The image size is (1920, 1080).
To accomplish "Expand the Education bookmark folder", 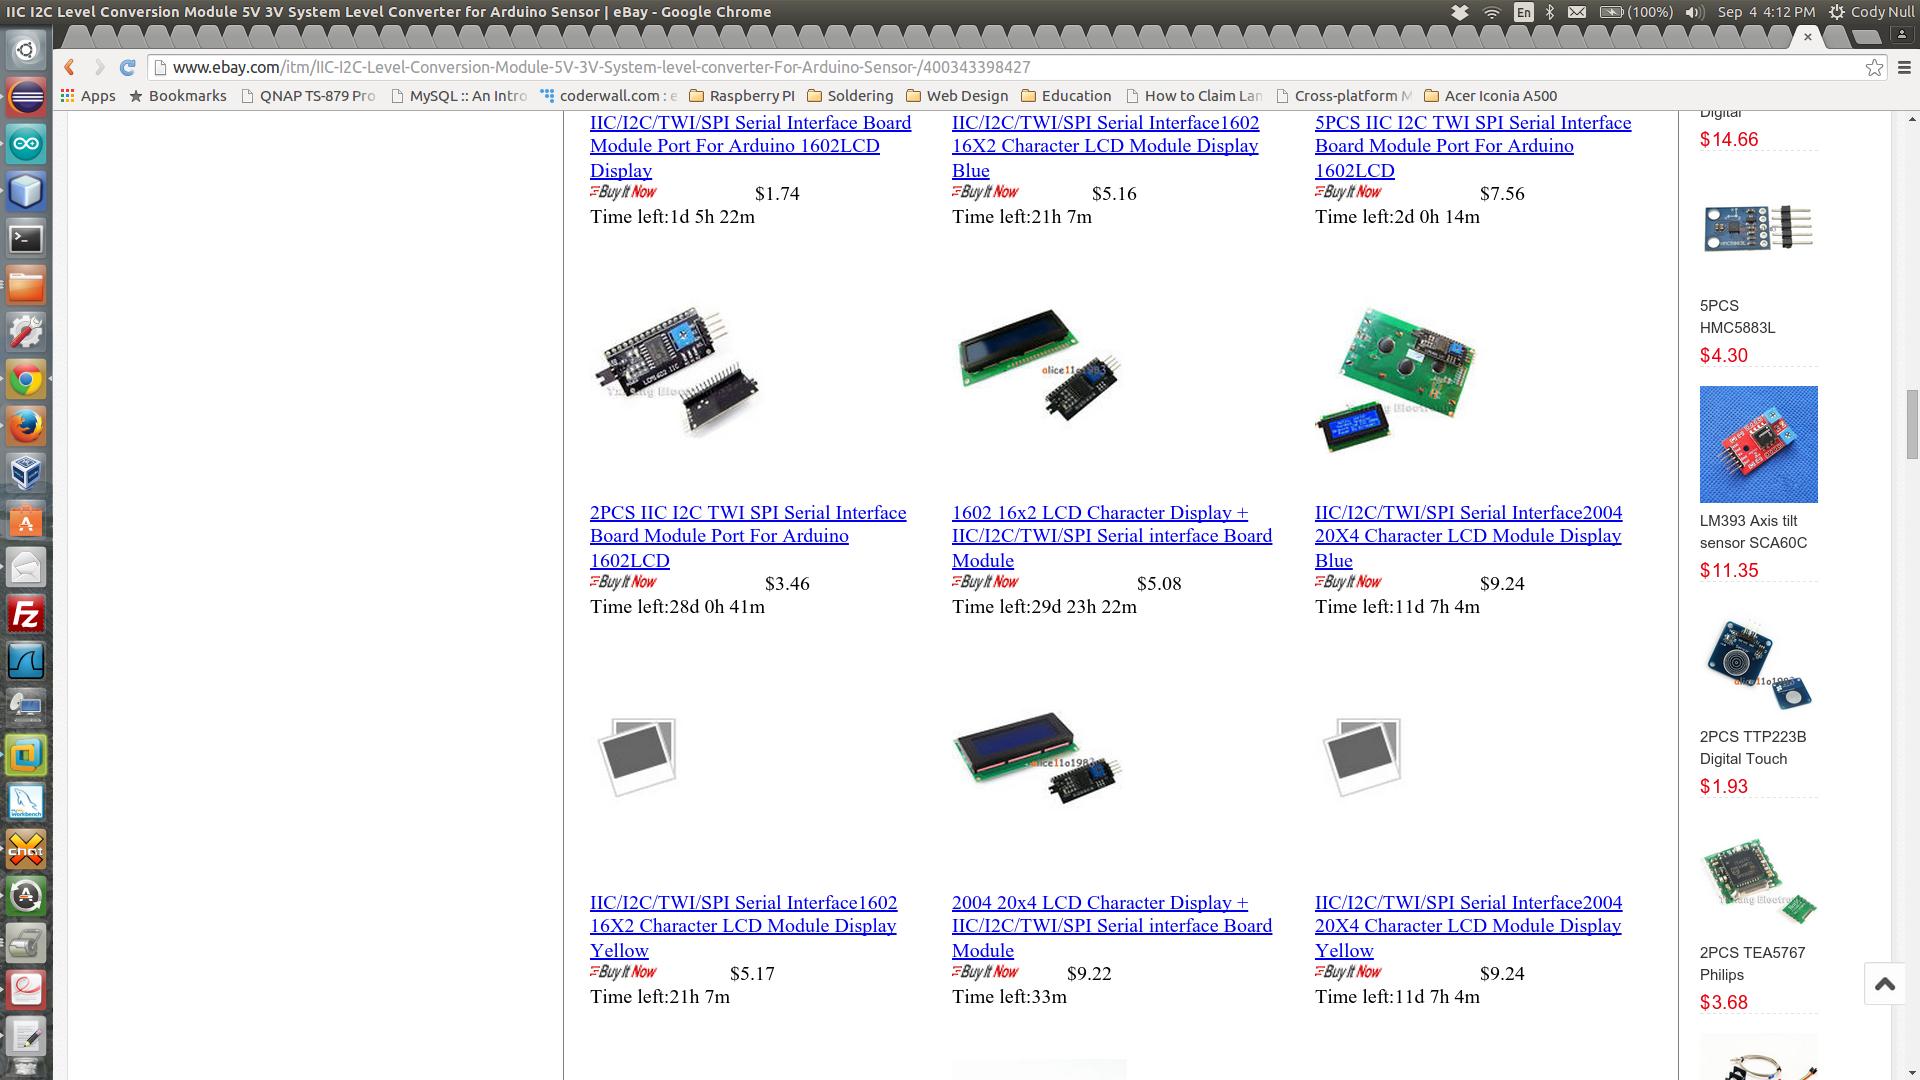I will 1066,96.
